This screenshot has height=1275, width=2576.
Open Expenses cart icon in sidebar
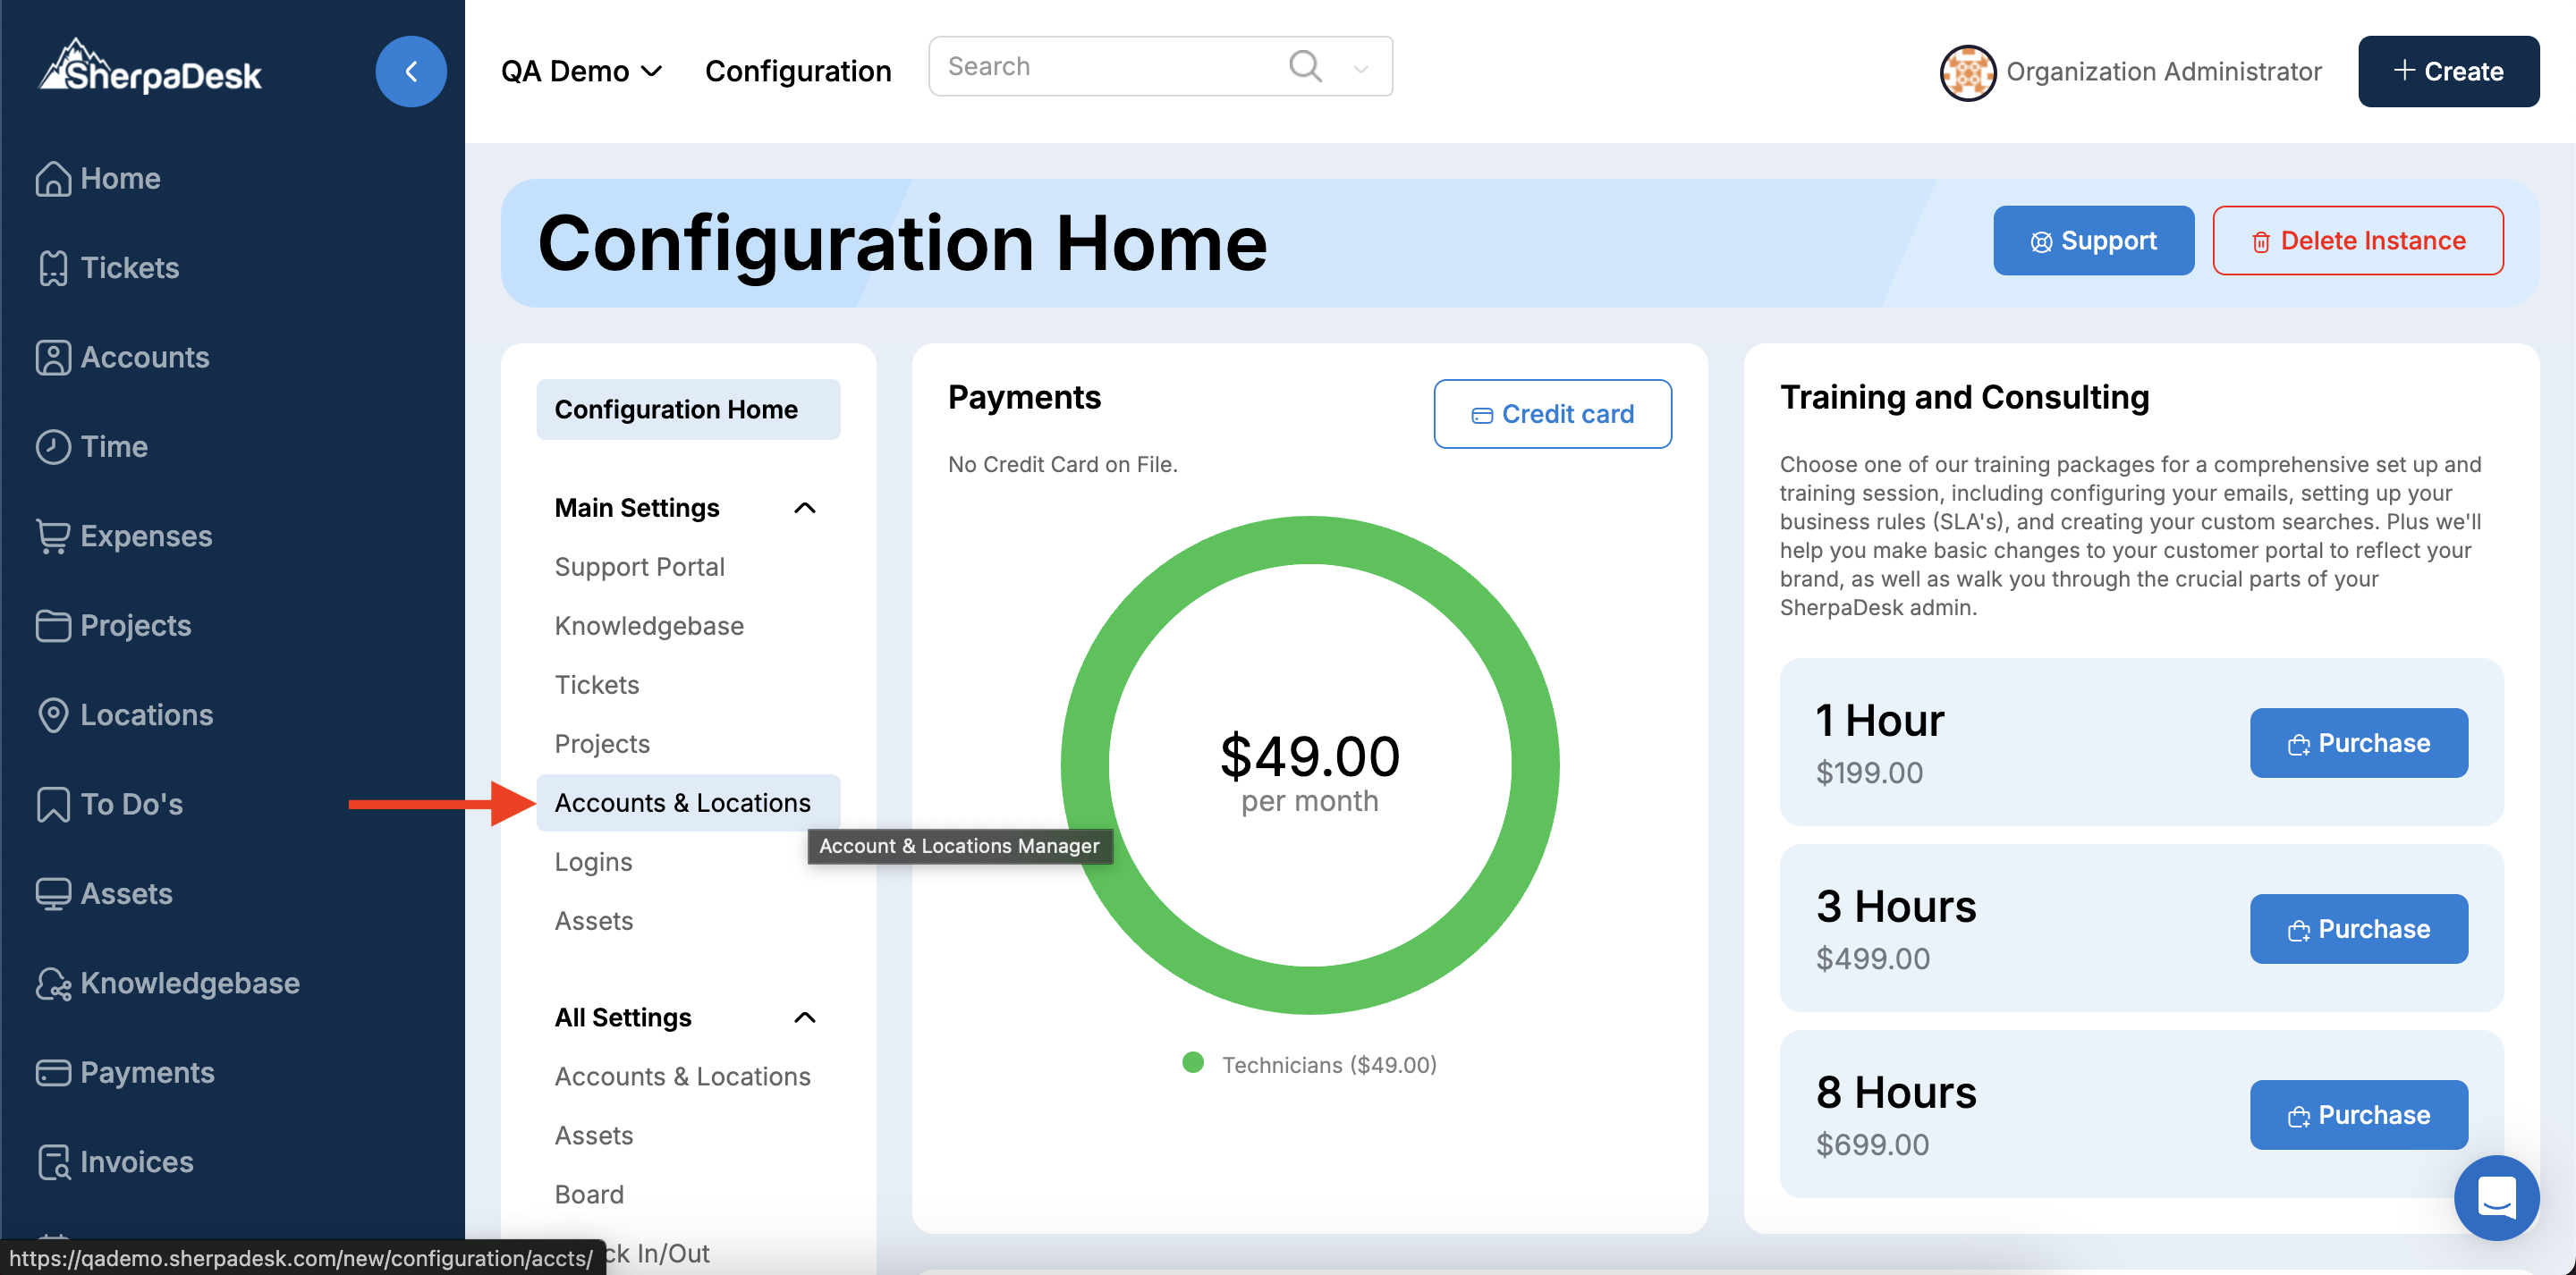(x=52, y=536)
